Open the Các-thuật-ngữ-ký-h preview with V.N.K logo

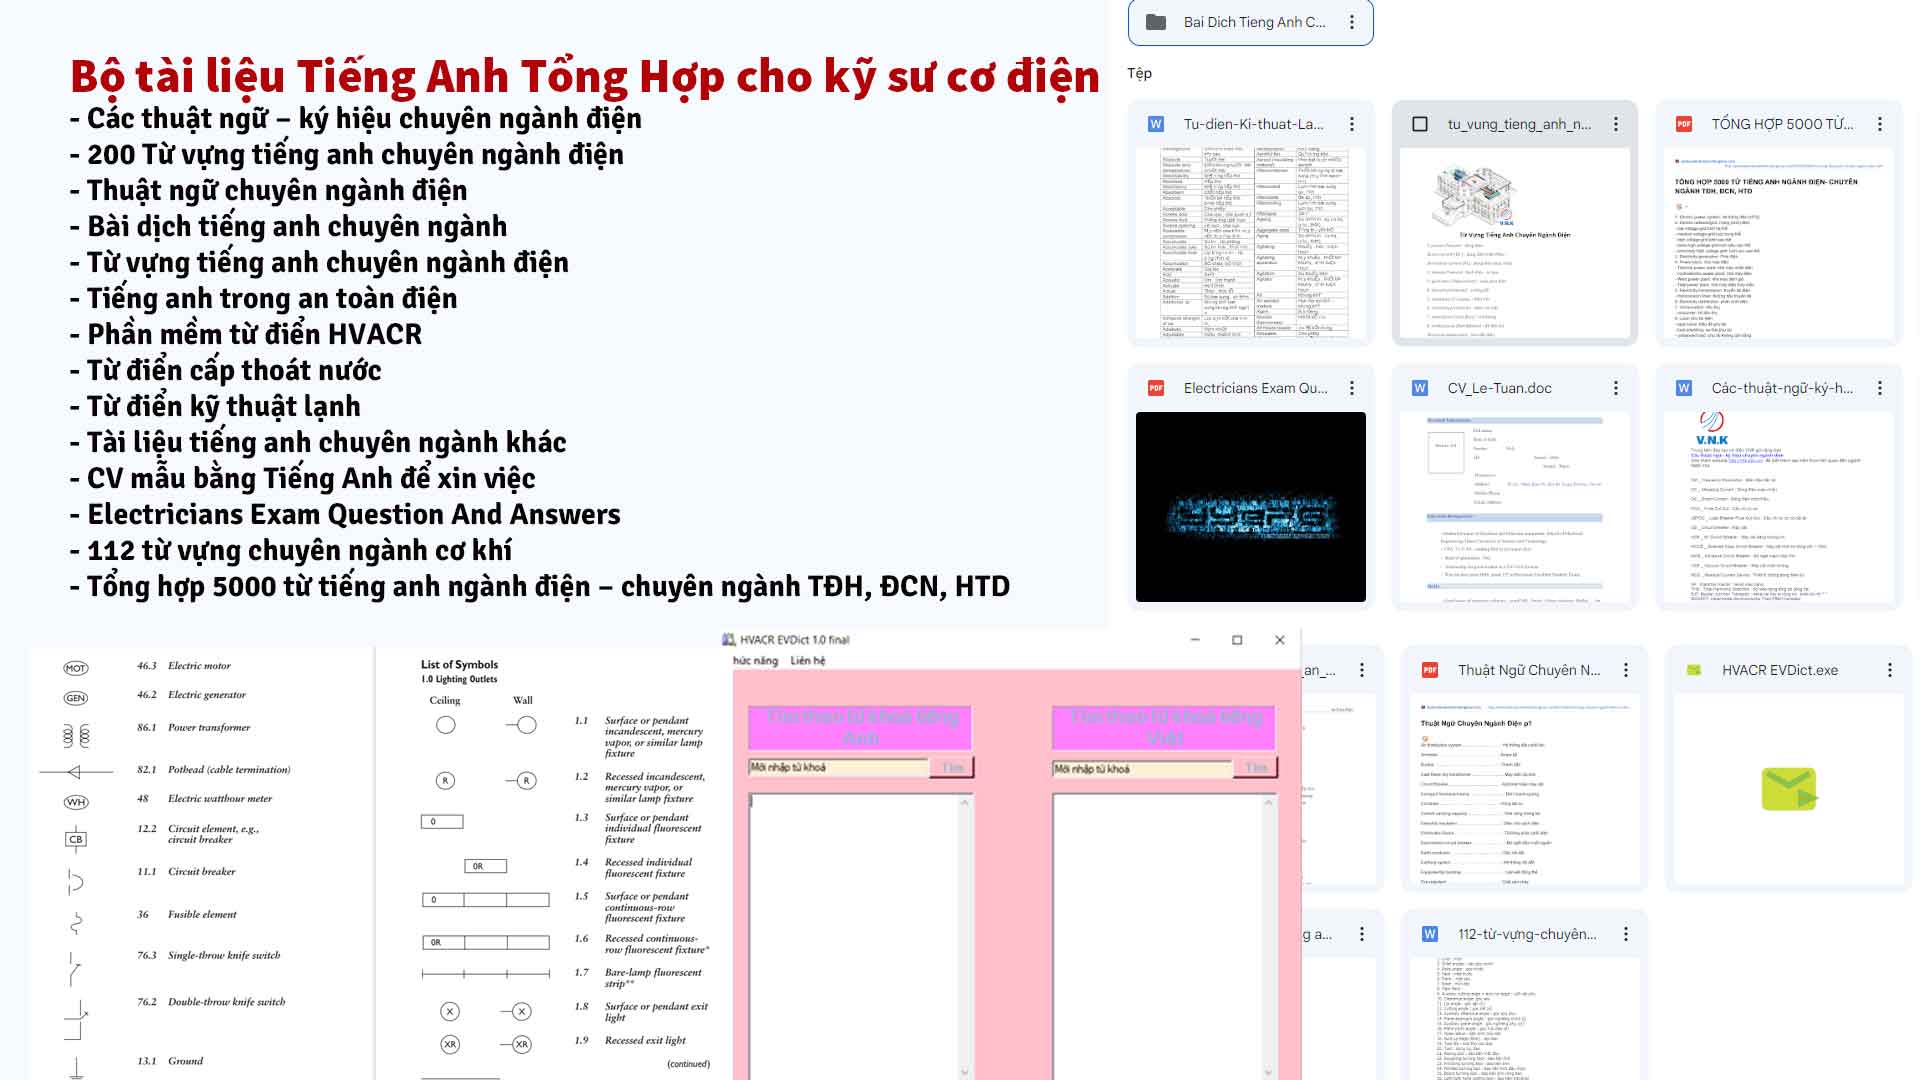(x=1779, y=507)
